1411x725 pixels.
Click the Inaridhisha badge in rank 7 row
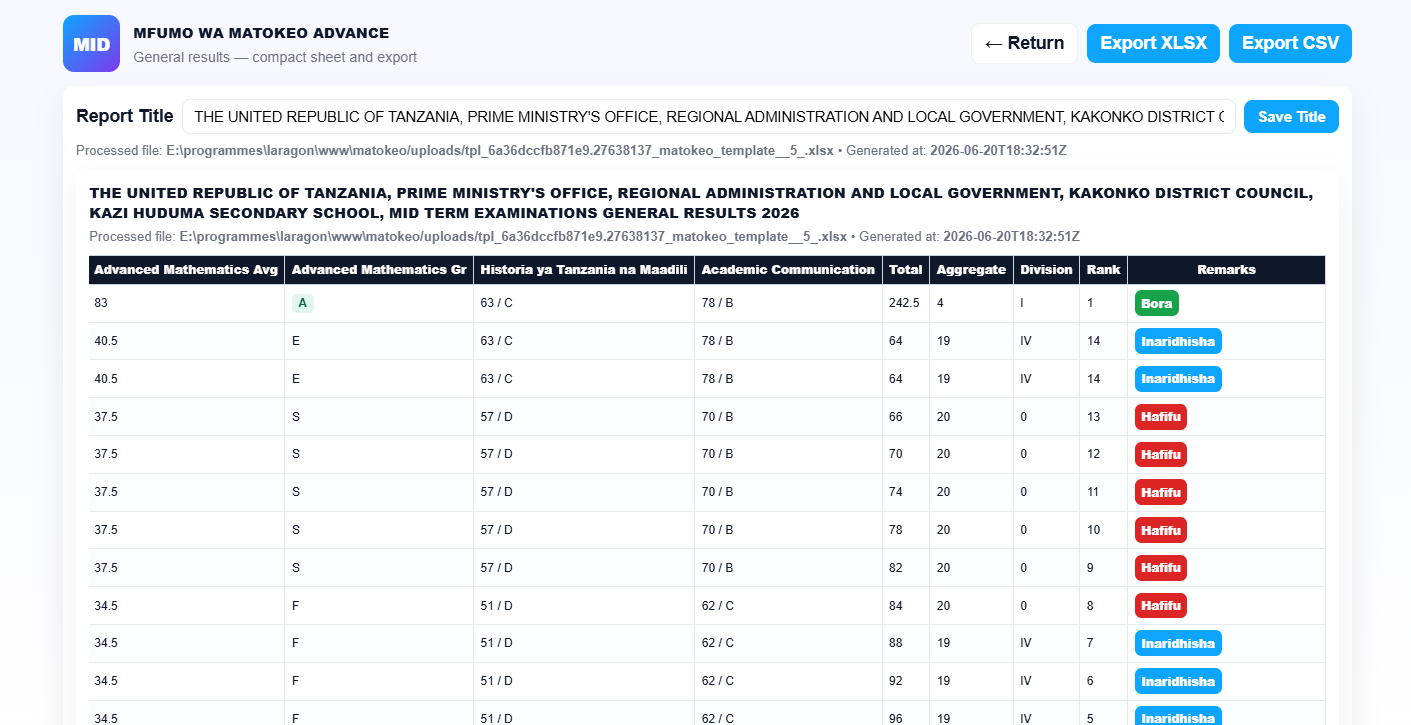pos(1178,644)
